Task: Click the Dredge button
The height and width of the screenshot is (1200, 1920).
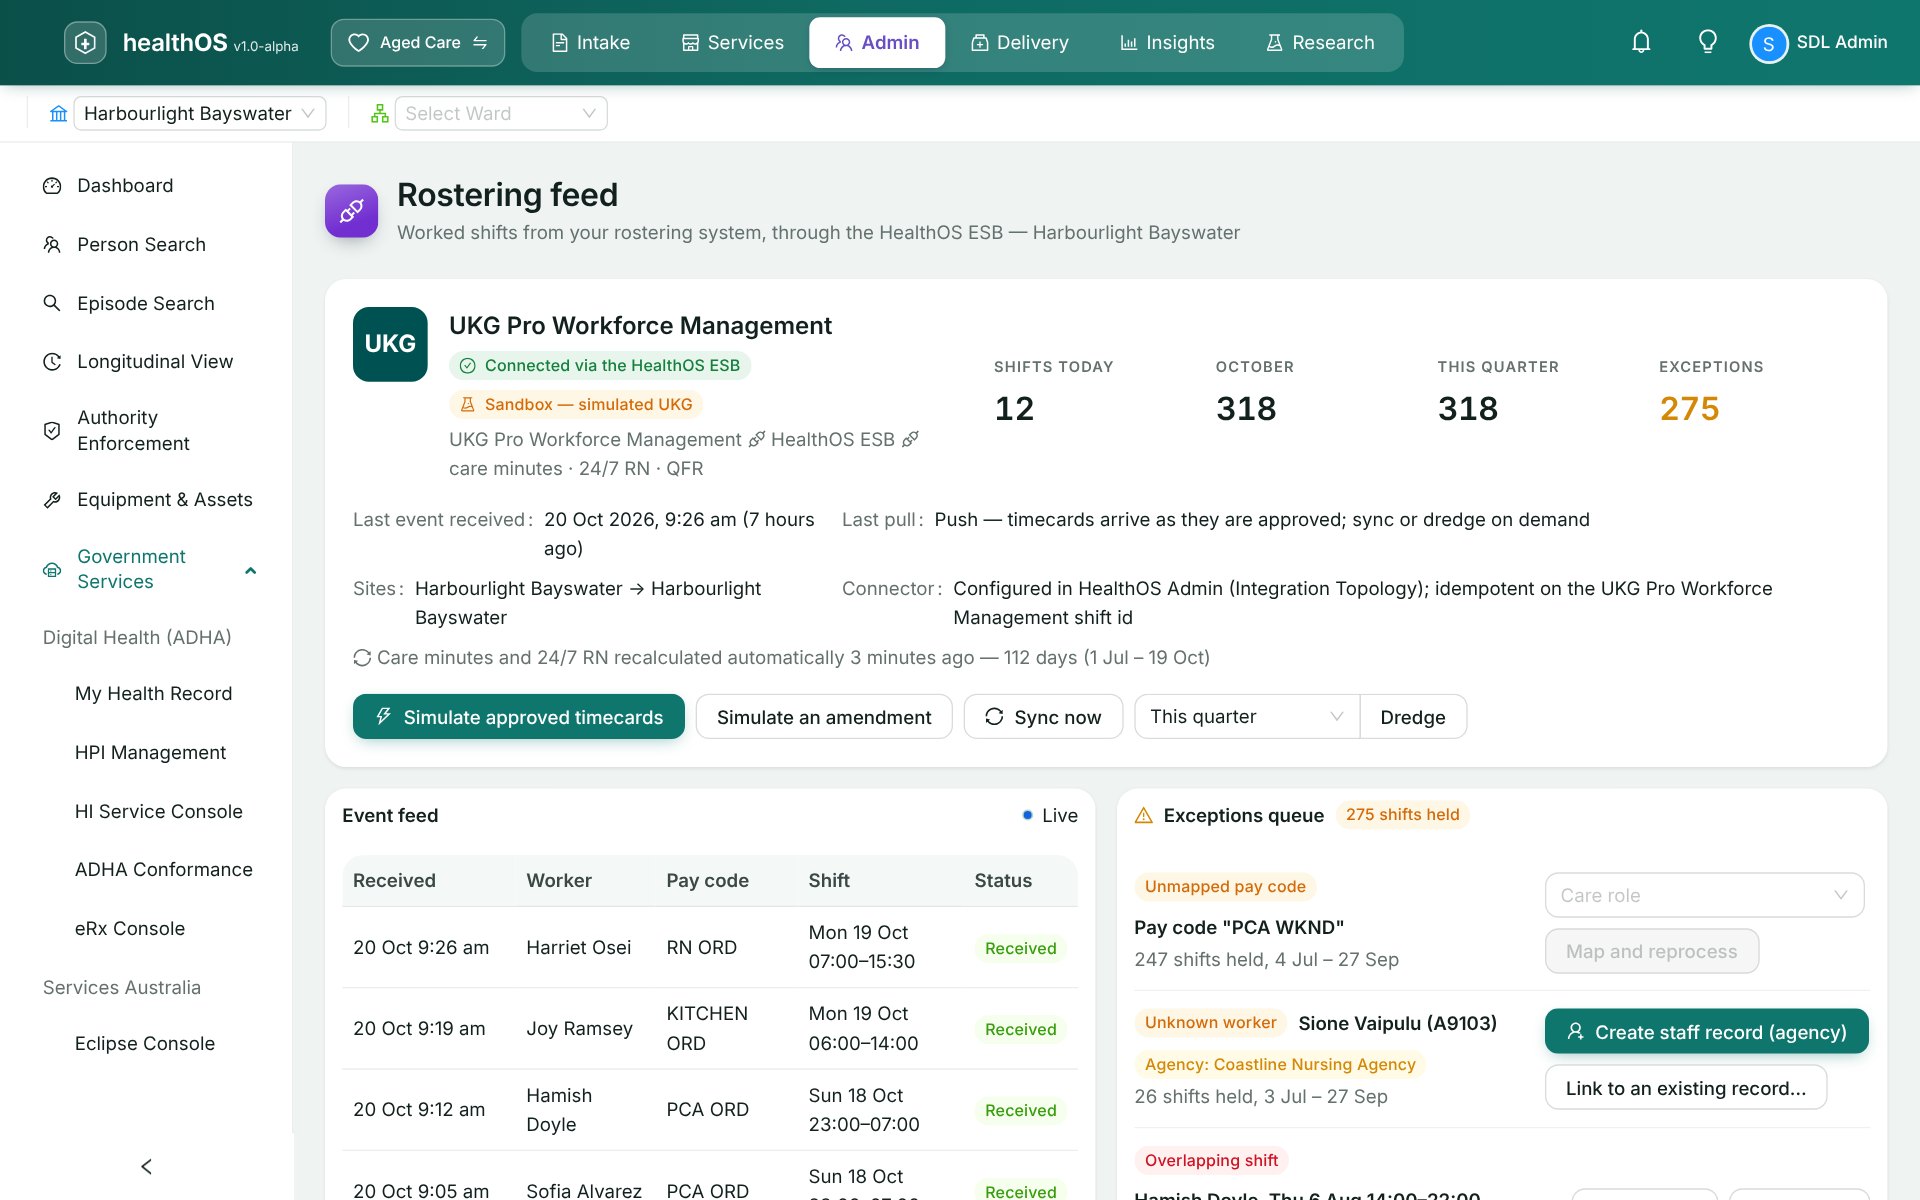Action: pos(1413,717)
